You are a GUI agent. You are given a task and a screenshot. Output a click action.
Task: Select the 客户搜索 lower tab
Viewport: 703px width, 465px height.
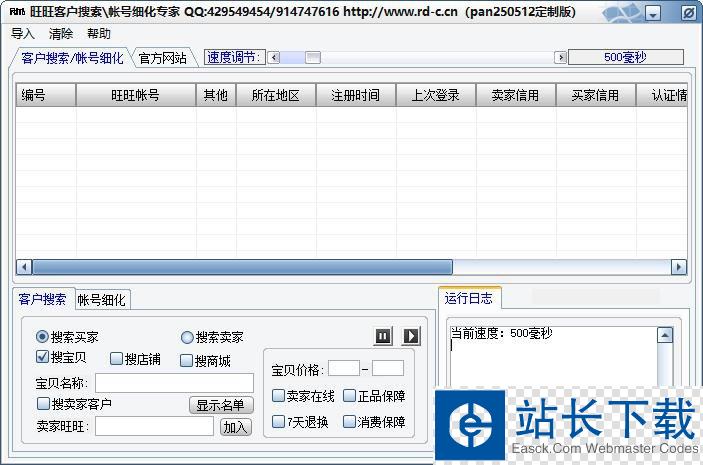[x=42, y=299]
